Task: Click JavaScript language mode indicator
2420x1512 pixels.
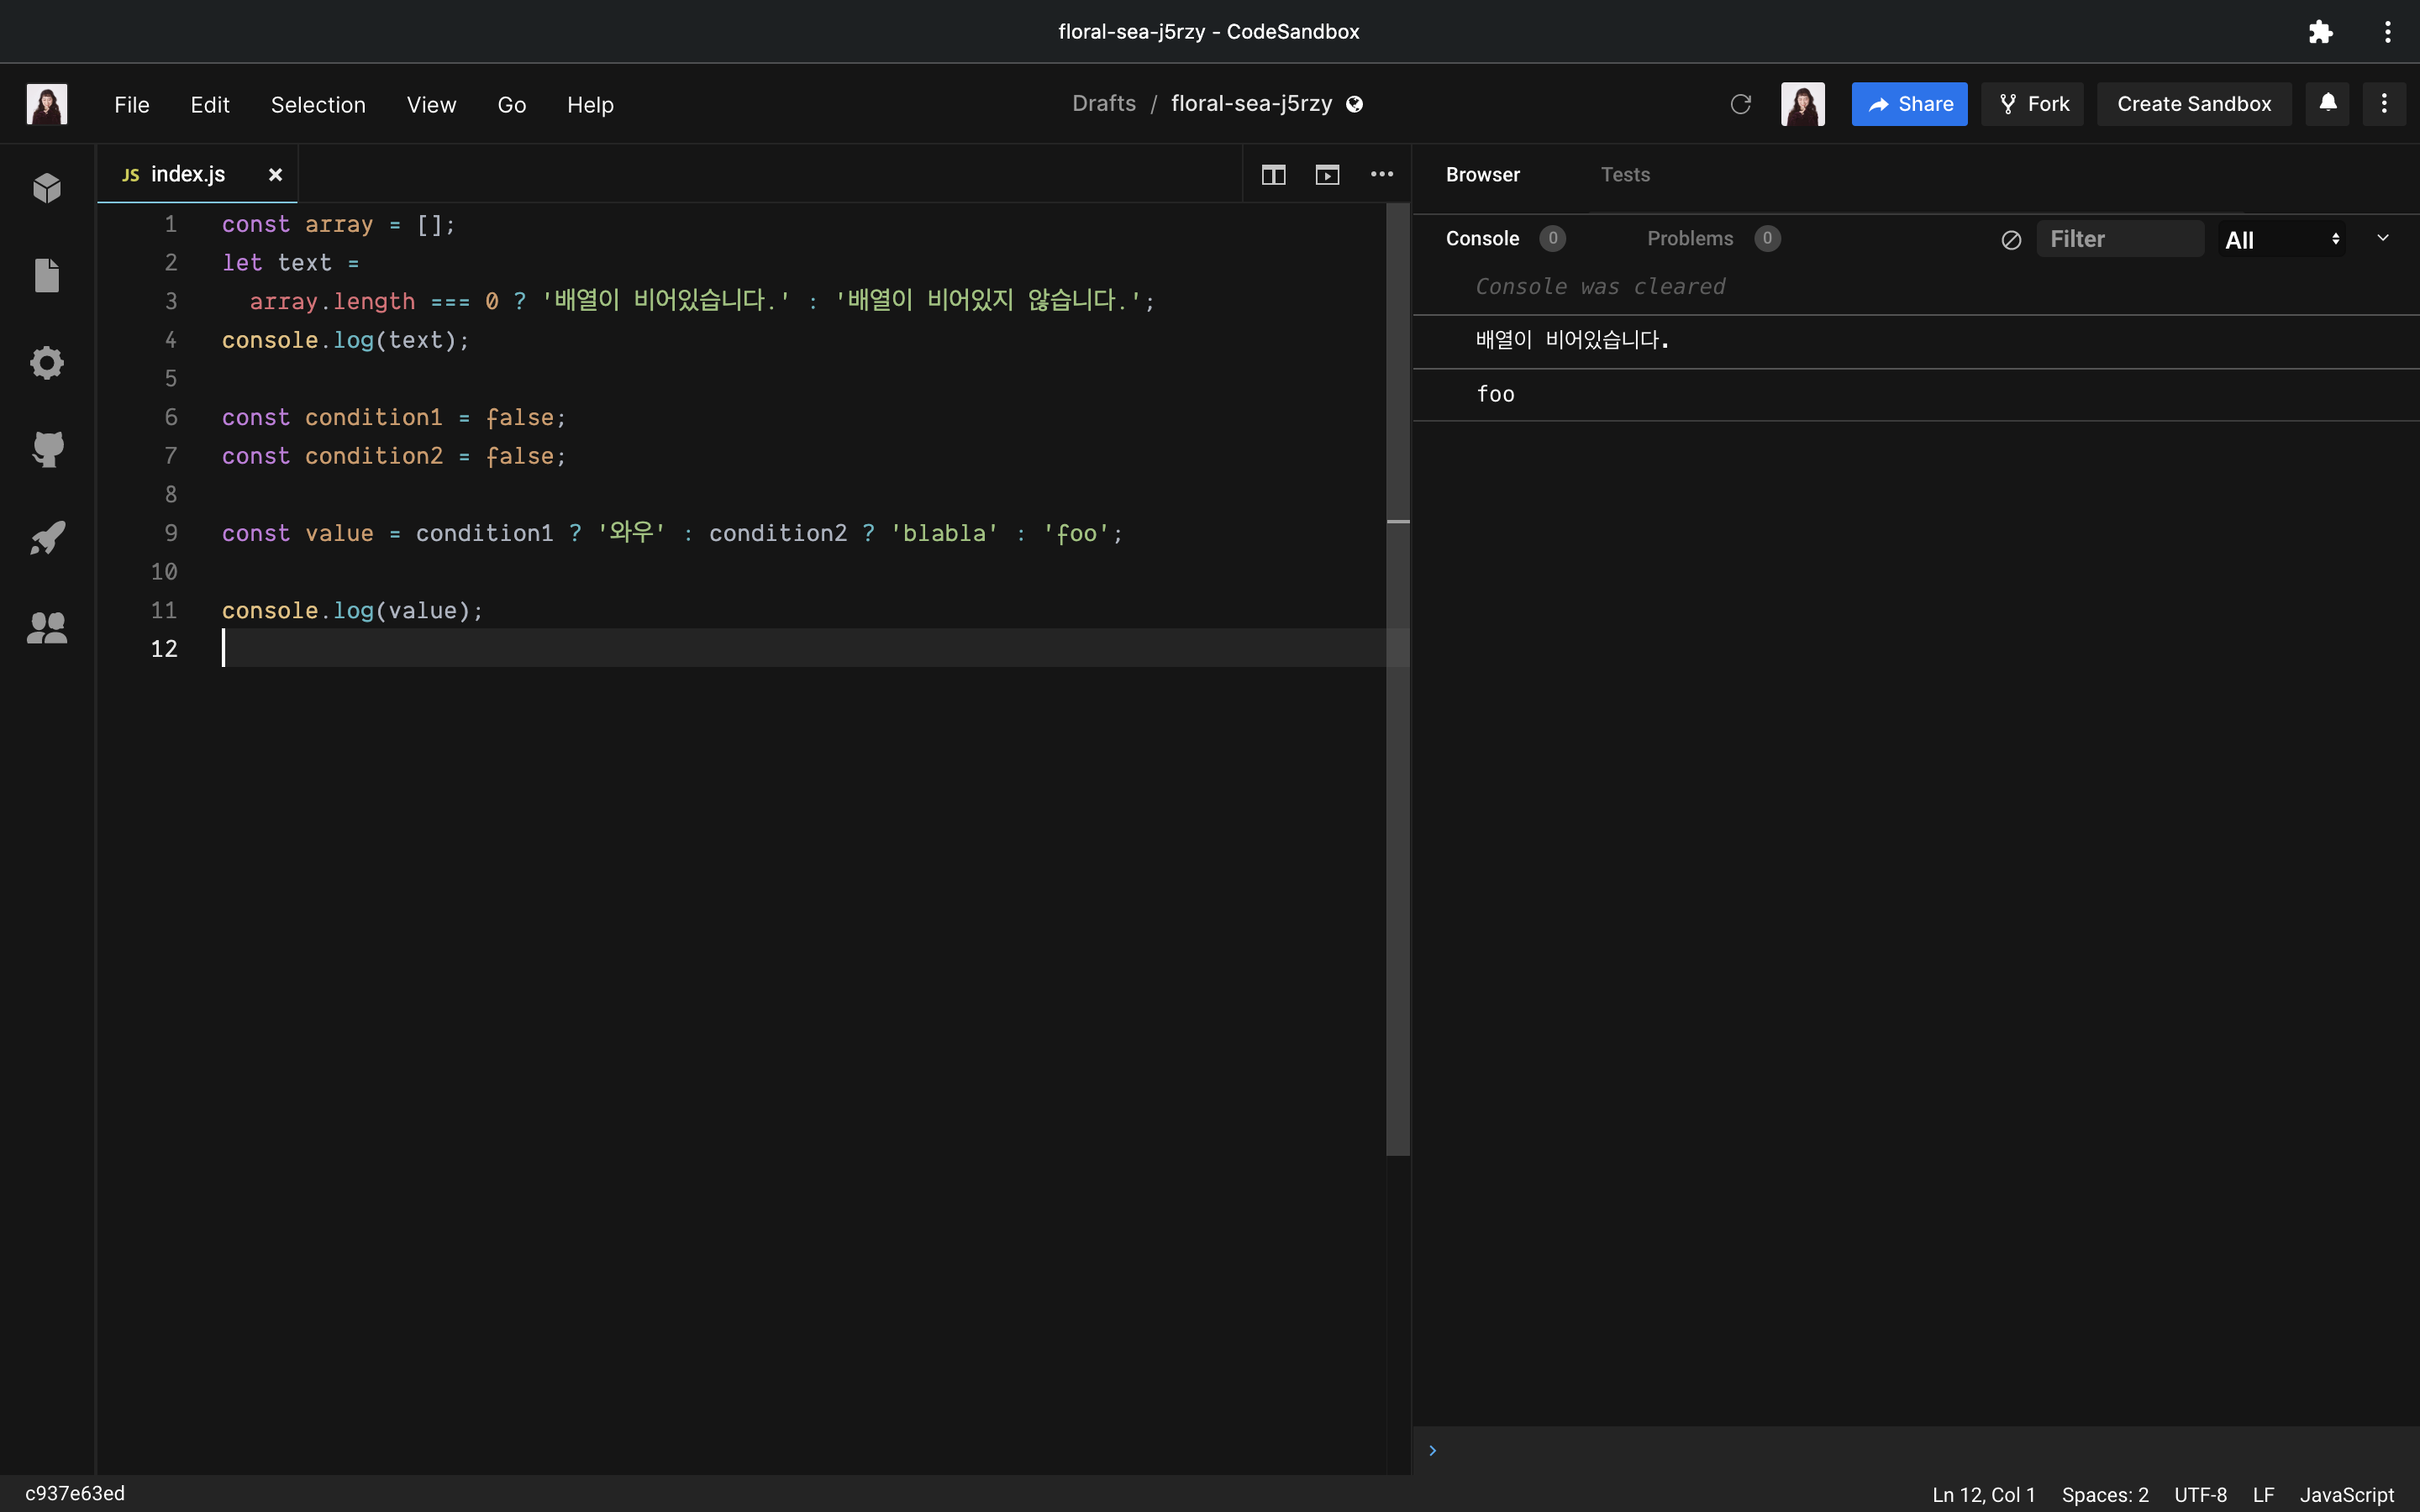Action: [x=2346, y=1494]
